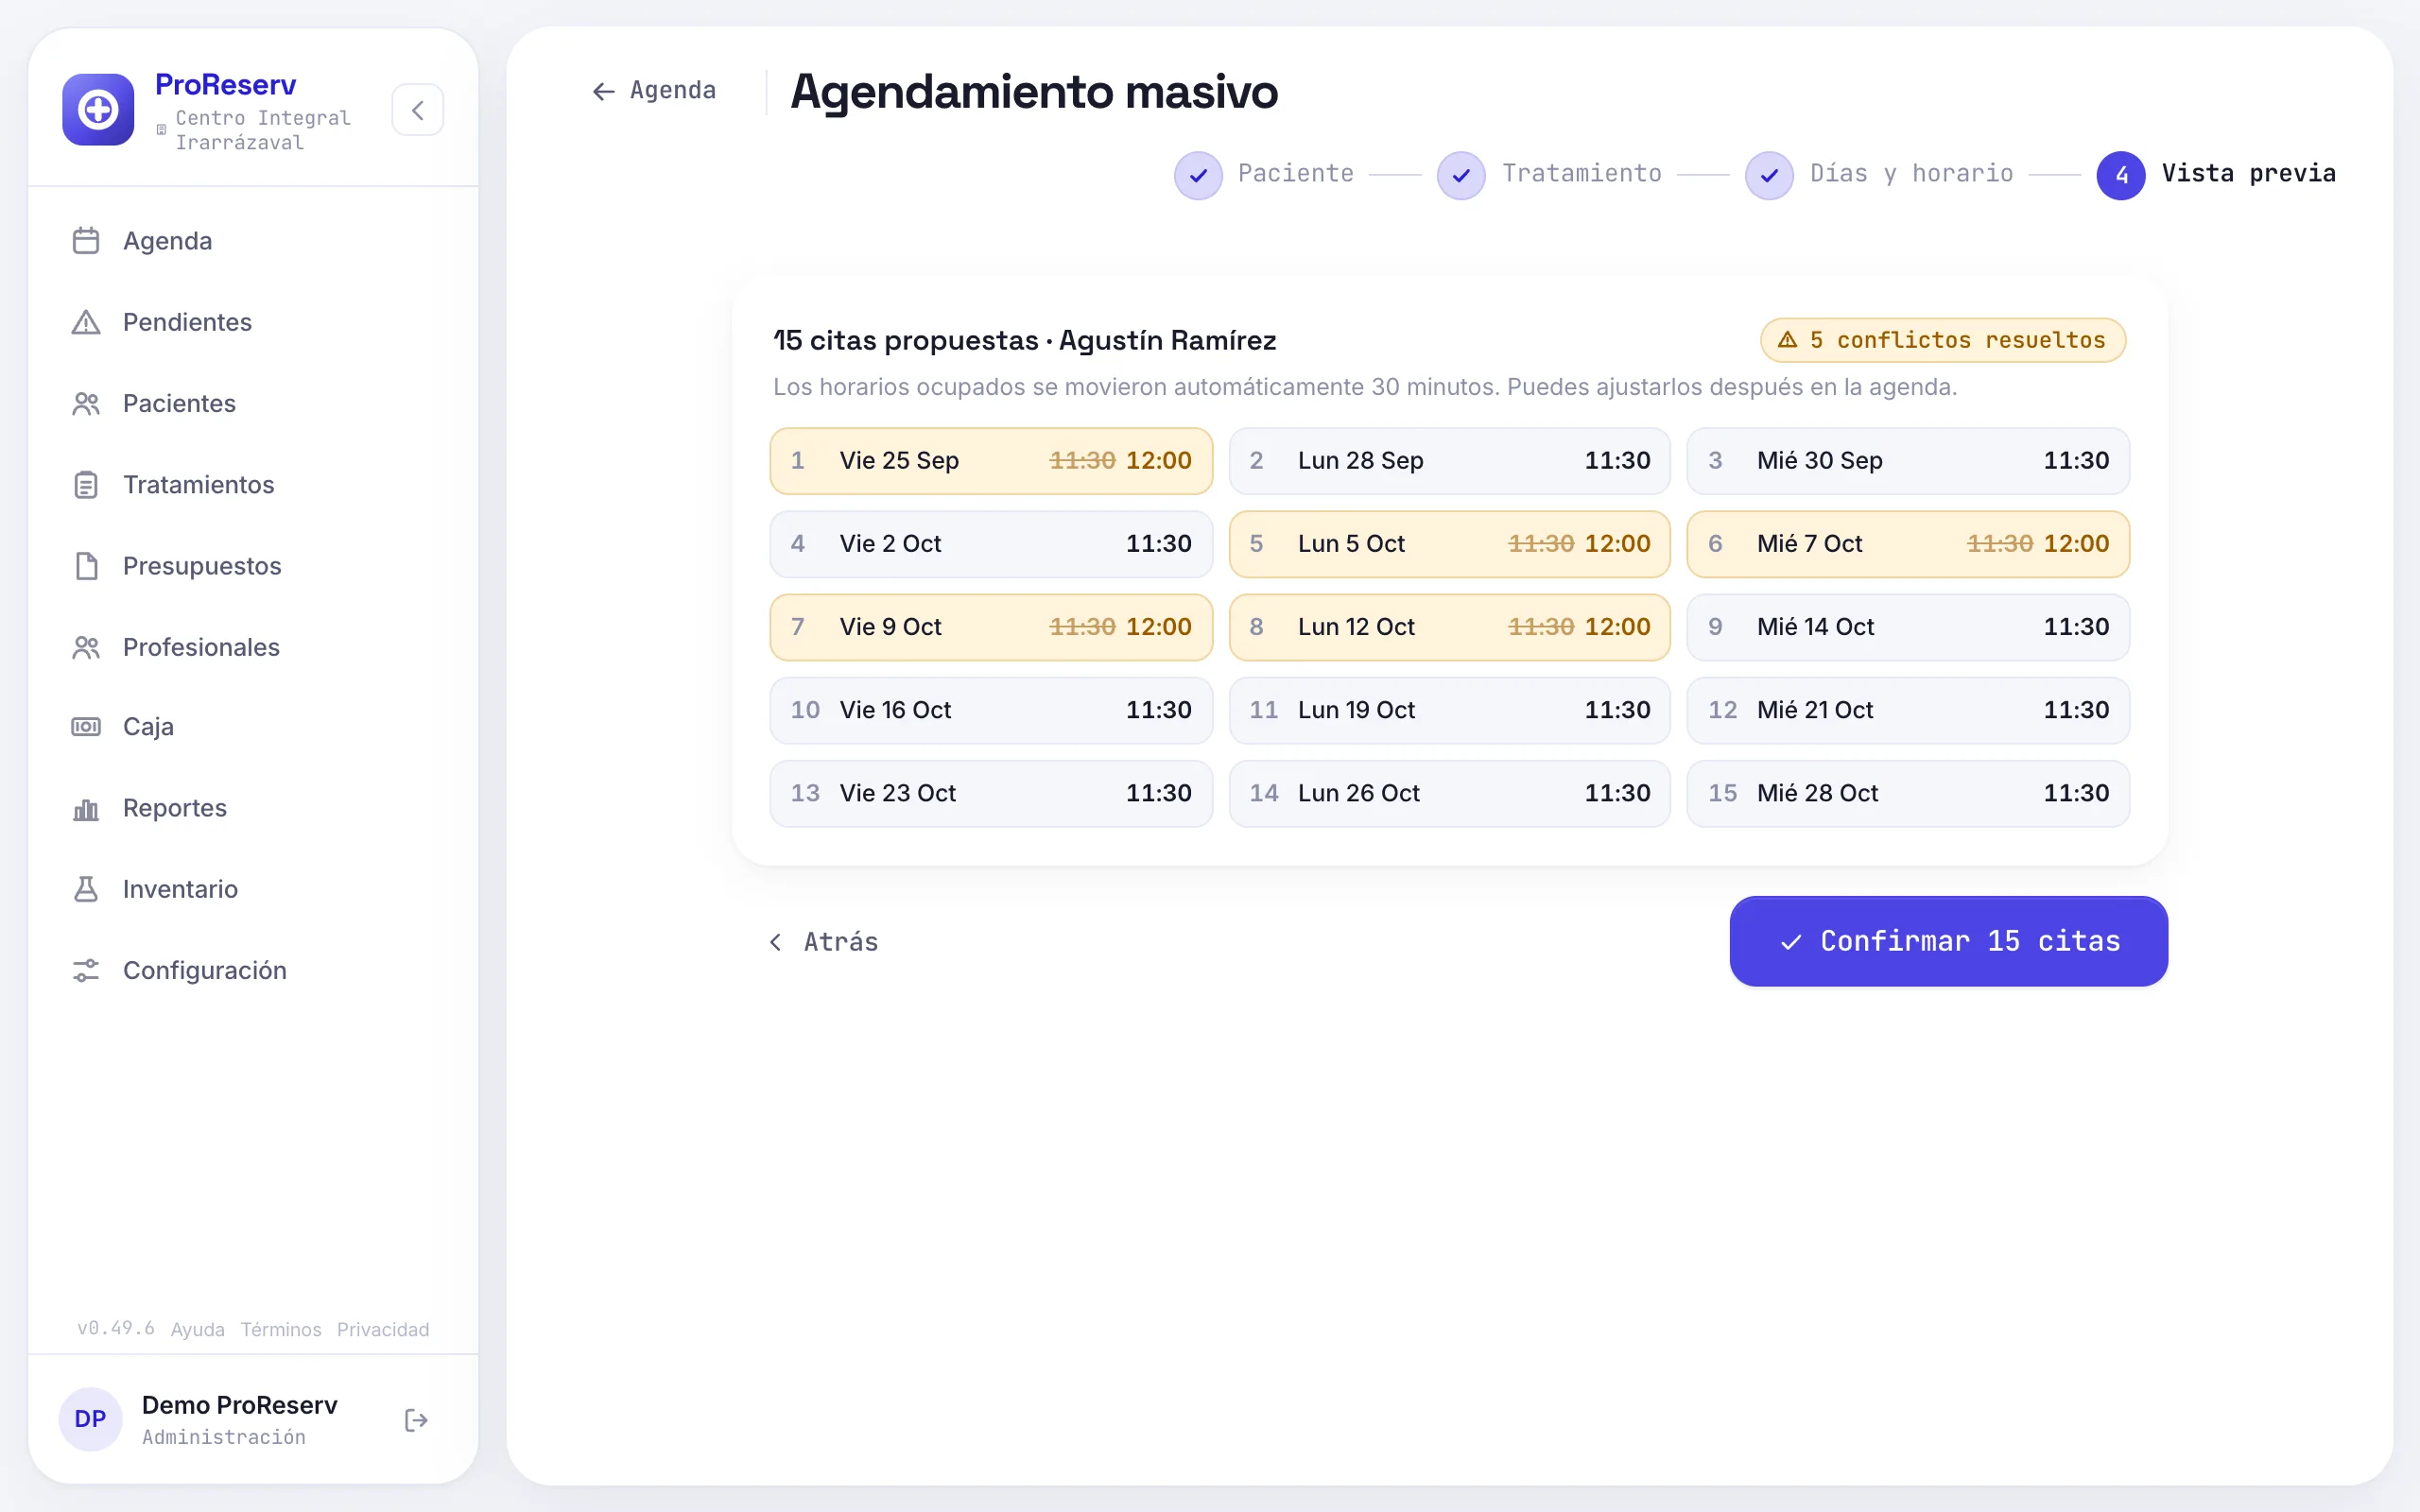Open the Ayuda footer link
Image resolution: width=2420 pixels, height=1512 pixels.
click(x=198, y=1329)
